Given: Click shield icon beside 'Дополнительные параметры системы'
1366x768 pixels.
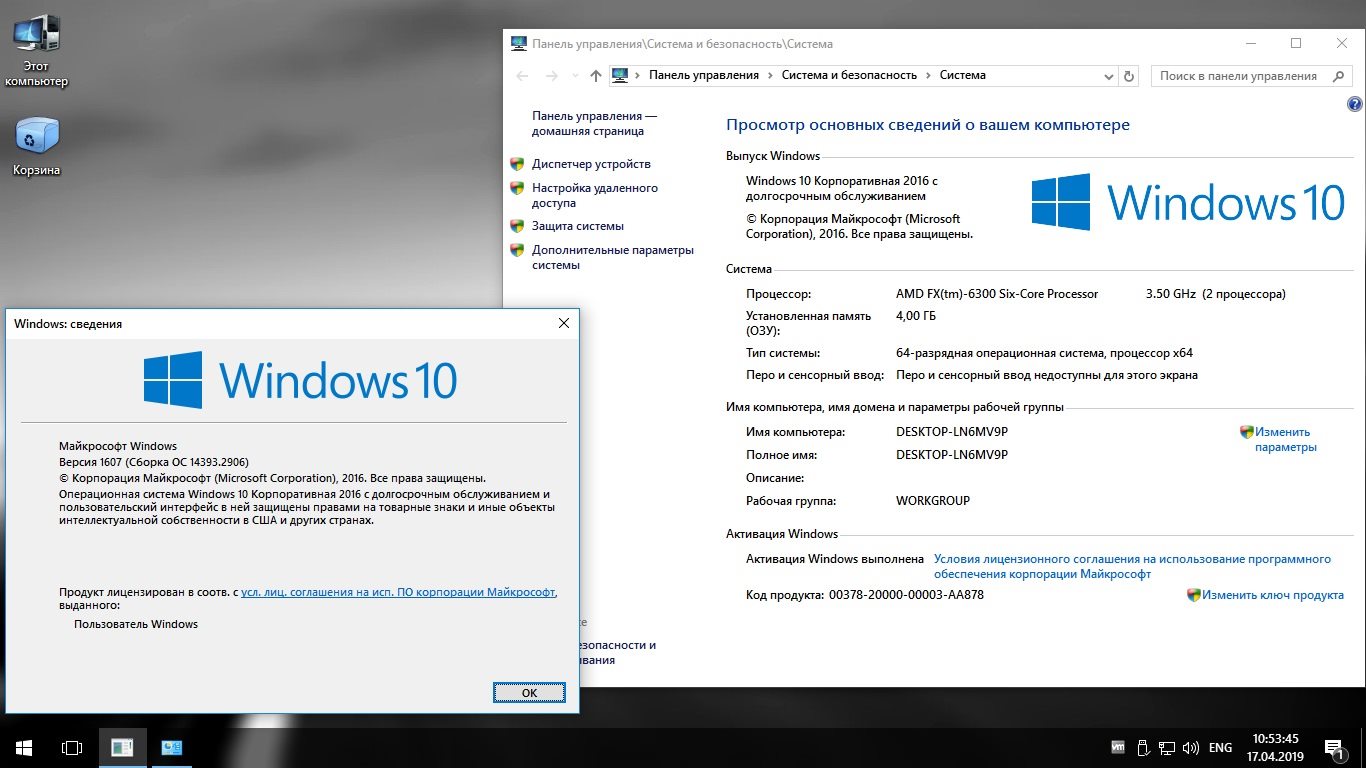Looking at the screenshot, I should (x=517, y=250).
